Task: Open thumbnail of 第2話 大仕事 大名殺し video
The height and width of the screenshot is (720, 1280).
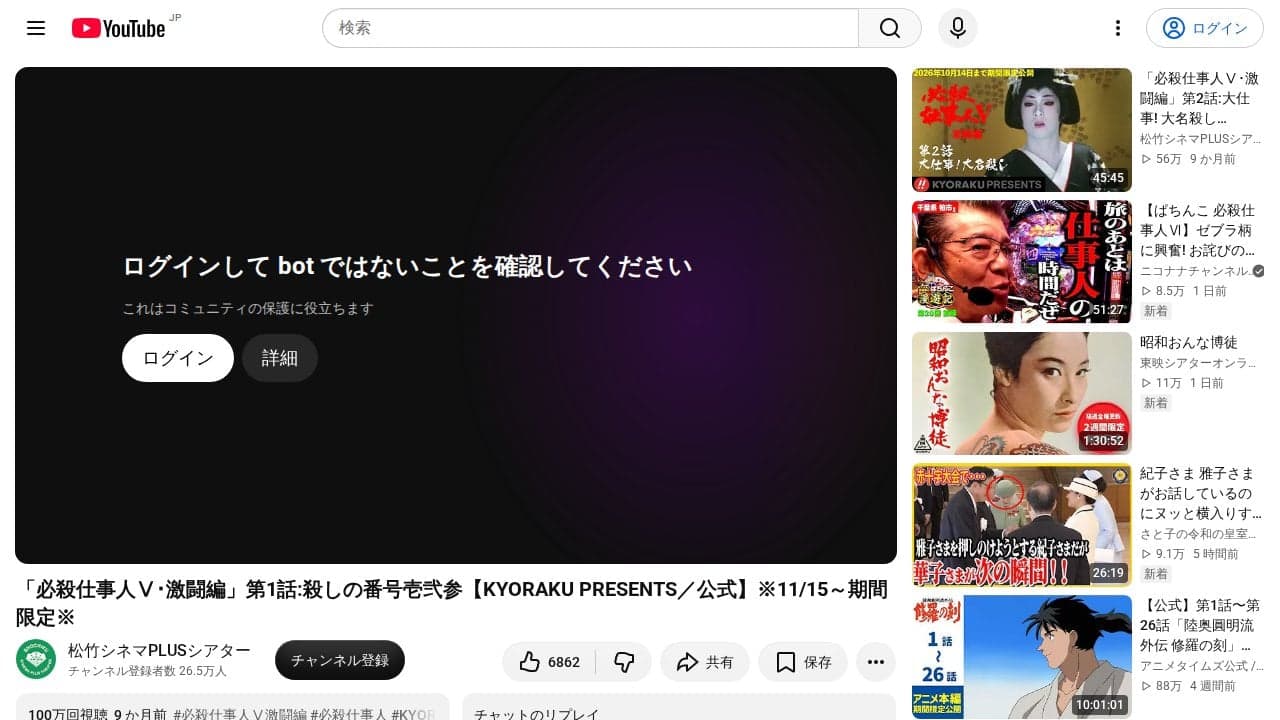Action: 1022,130
